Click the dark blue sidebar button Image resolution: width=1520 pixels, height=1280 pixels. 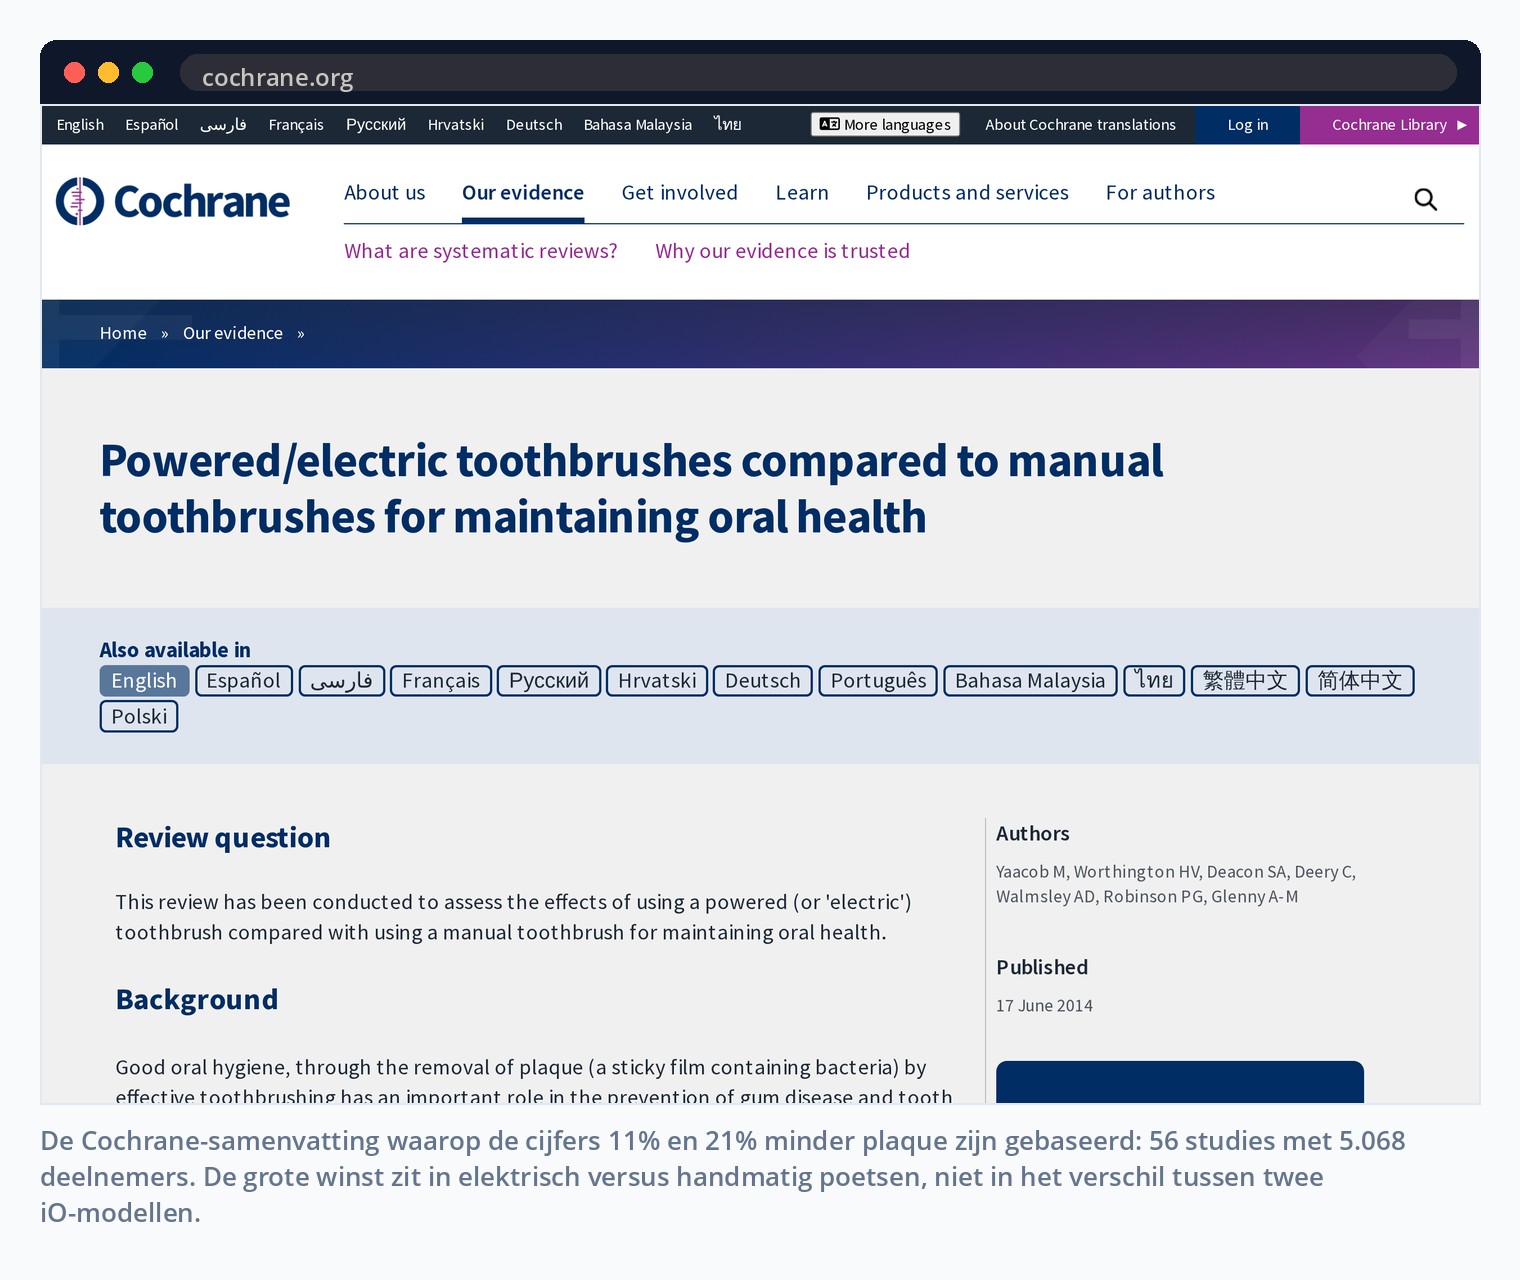pyautogui.click(x=1180, y=1082)
